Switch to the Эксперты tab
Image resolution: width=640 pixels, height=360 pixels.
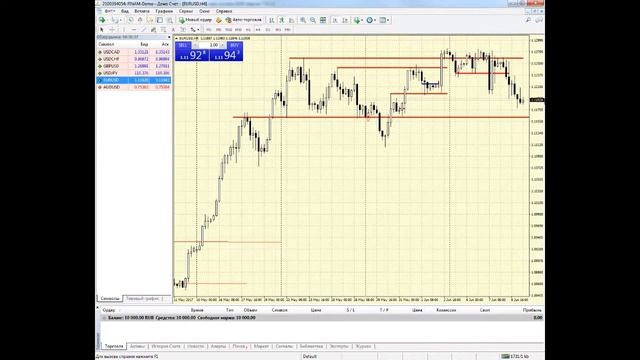pos(339,346)
